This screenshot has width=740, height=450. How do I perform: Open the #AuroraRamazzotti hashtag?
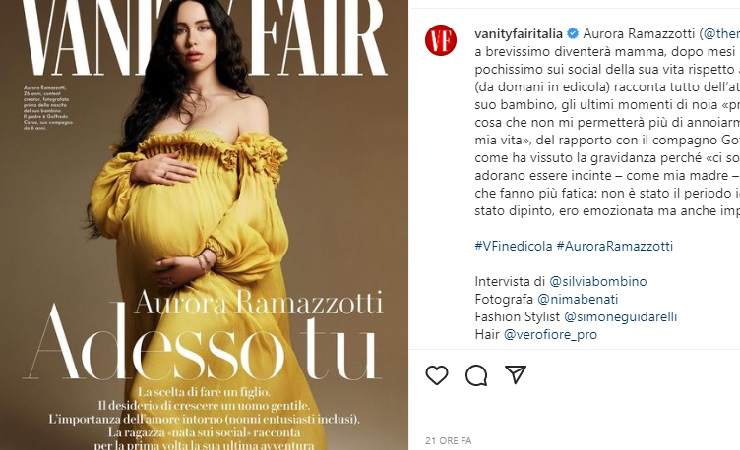click(x=614, y=246)
